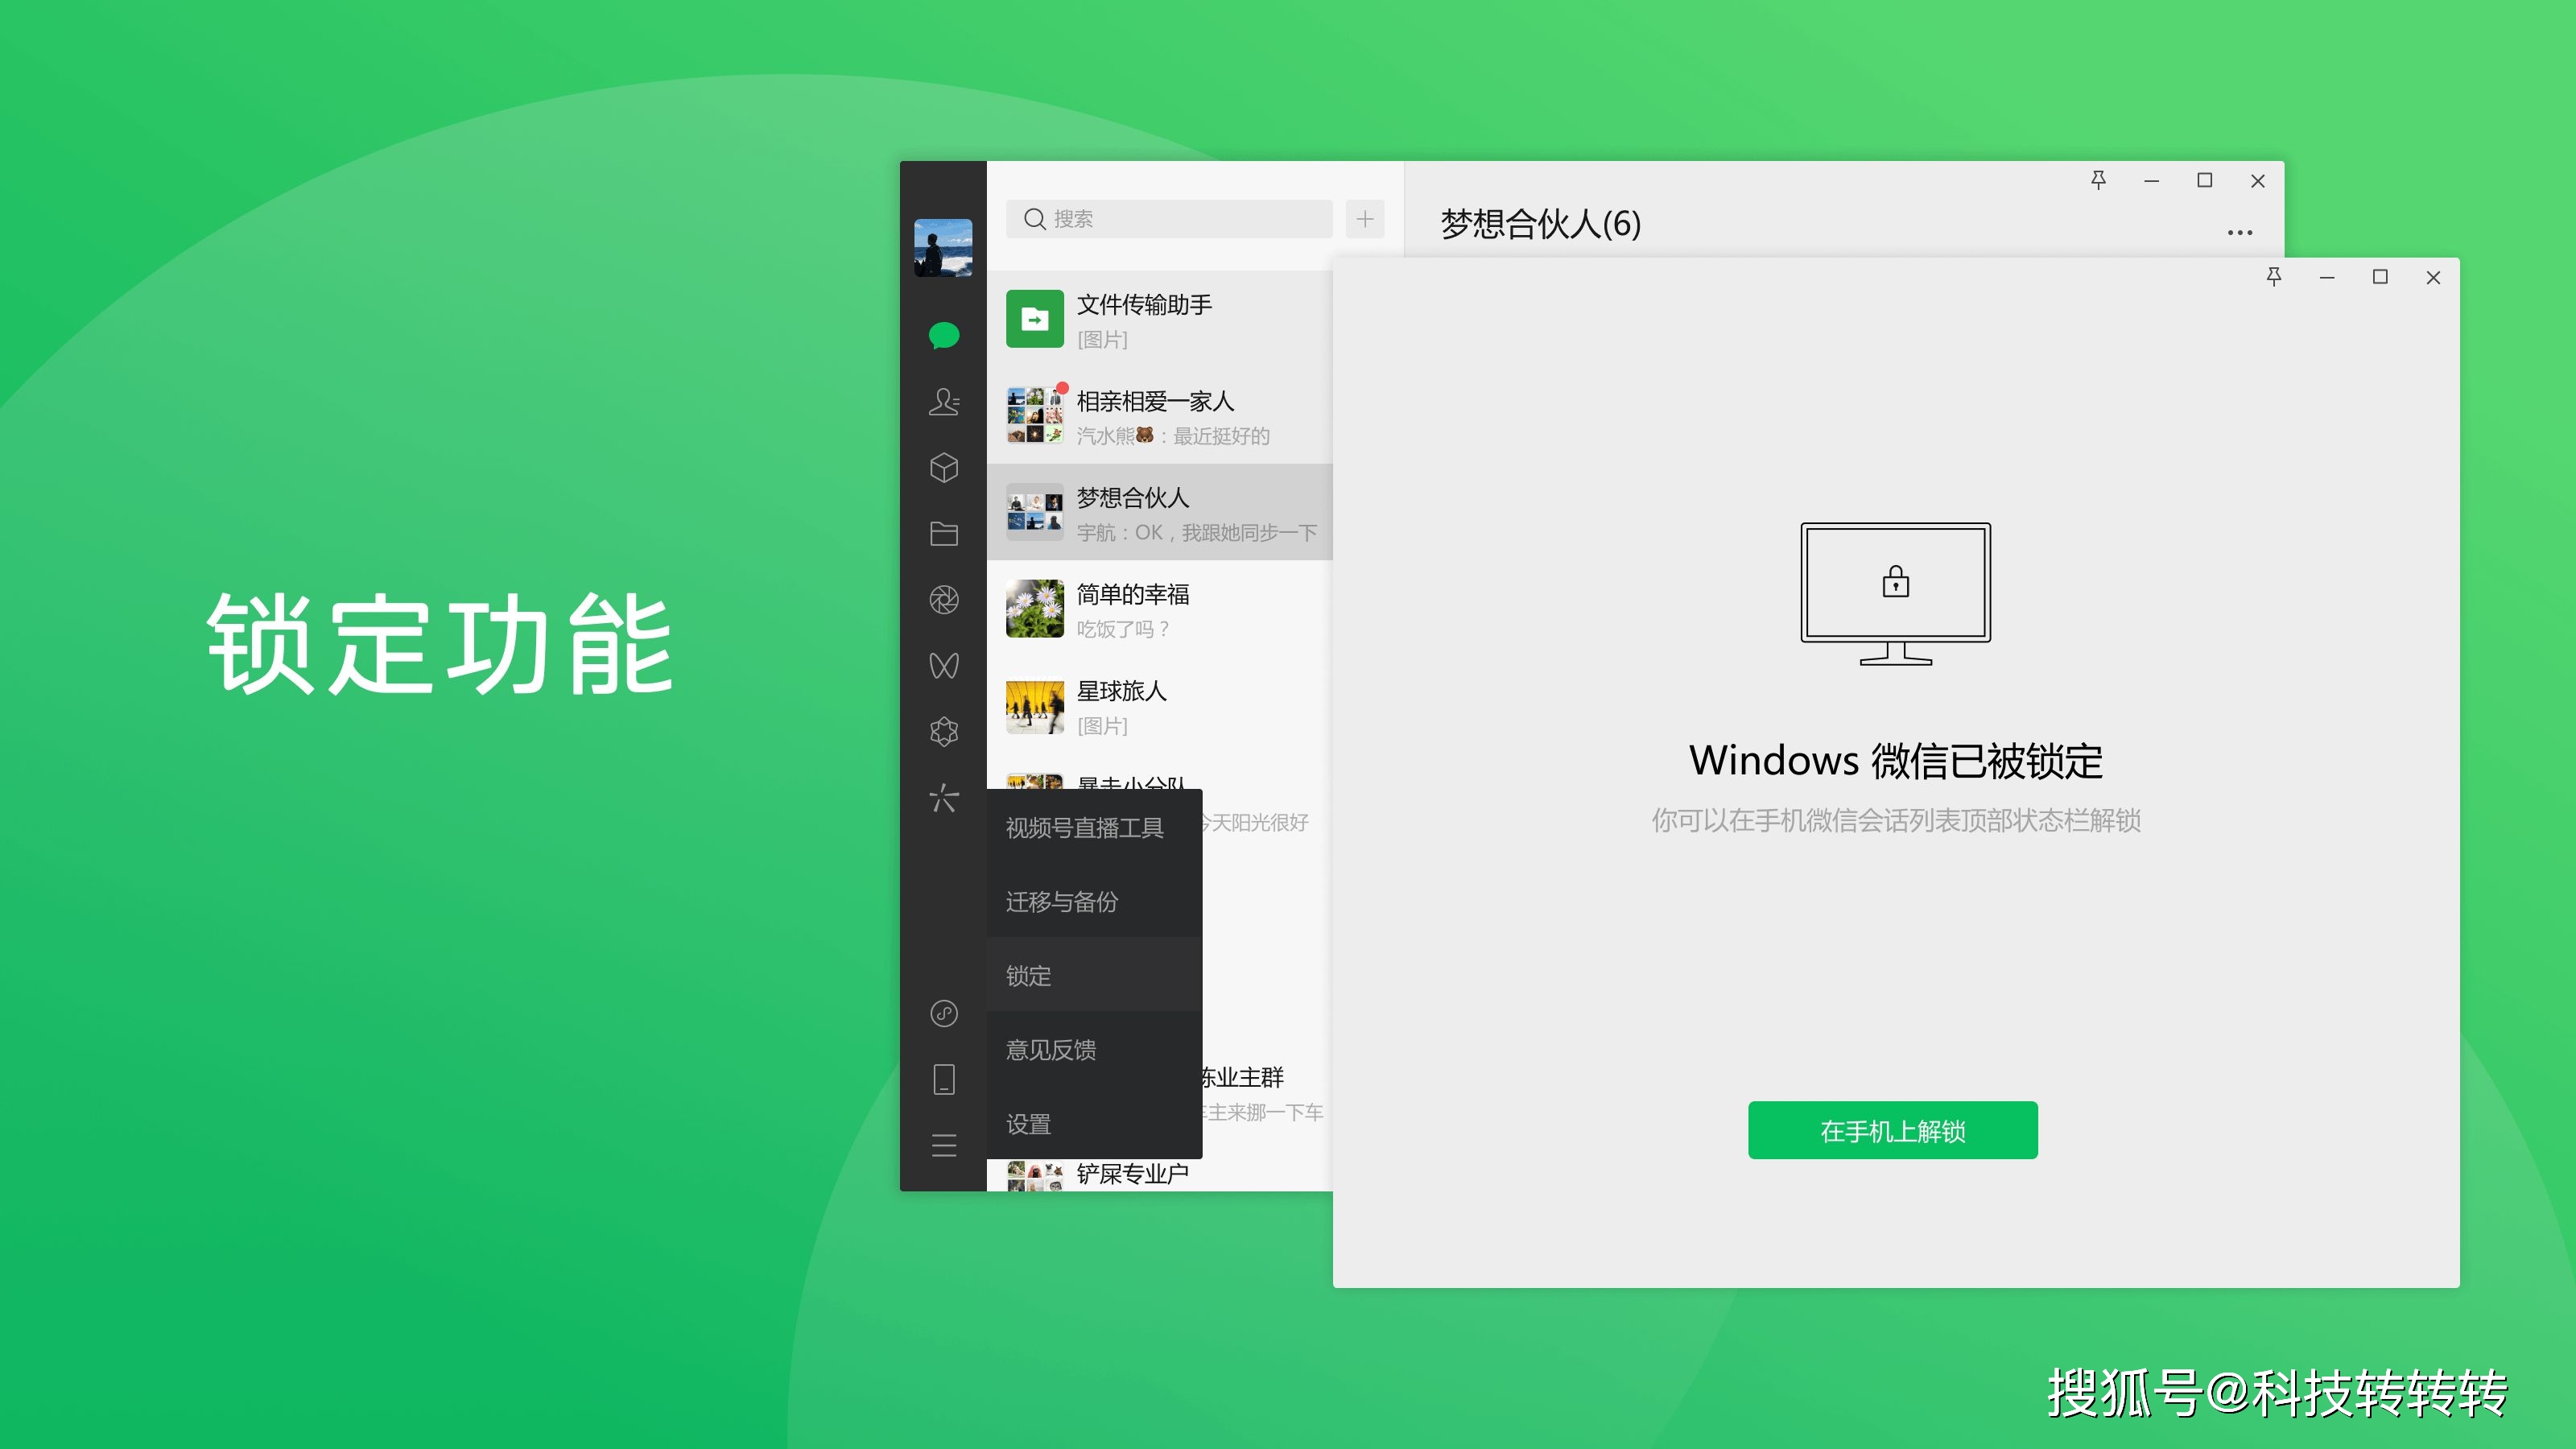Click the 简单的幸福 flower avatar
The width and height of the screenshot is (2576, 1449).
coord(1034,609)
